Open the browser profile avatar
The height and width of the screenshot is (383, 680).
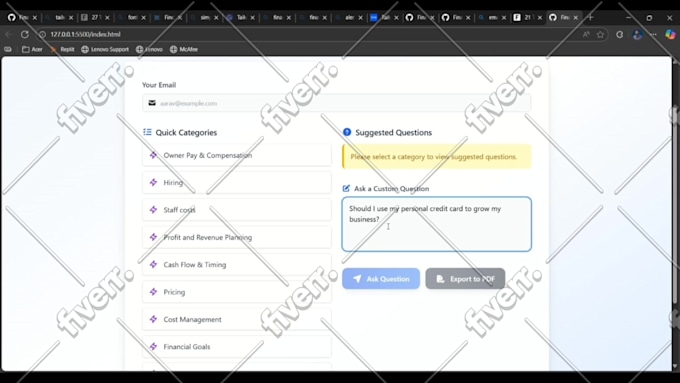click(637, 34)
